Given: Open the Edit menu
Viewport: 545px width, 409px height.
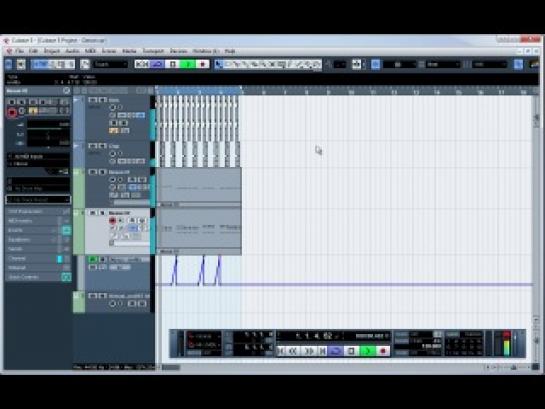Looking at the screenshot, I should click(x=33, y=51).
